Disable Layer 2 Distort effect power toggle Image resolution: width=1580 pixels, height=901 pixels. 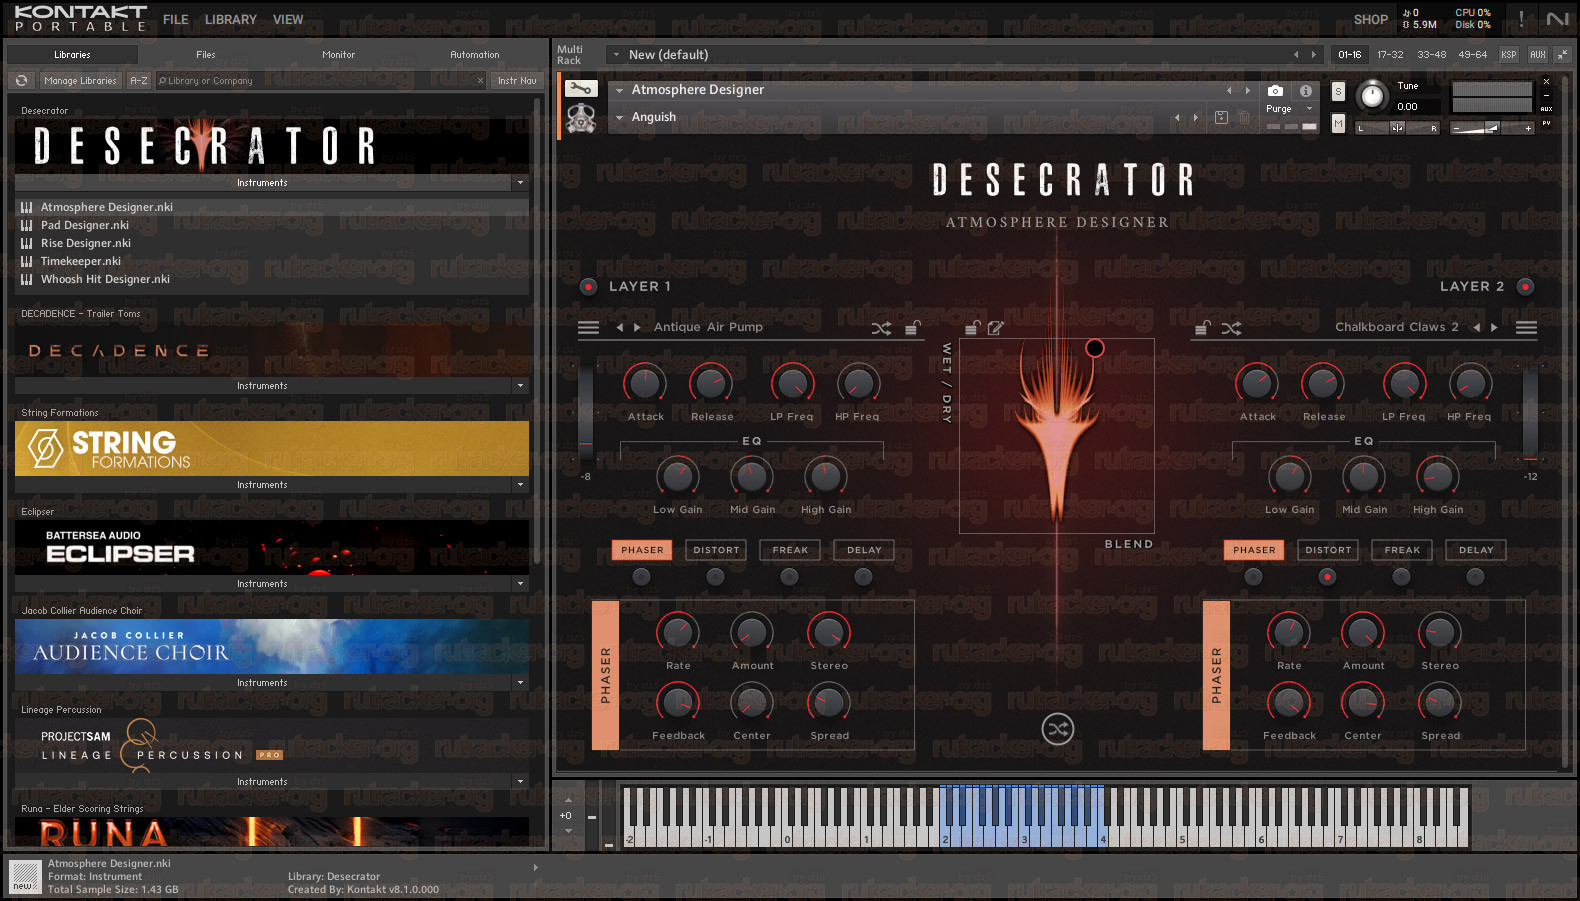click(1327, 576)
